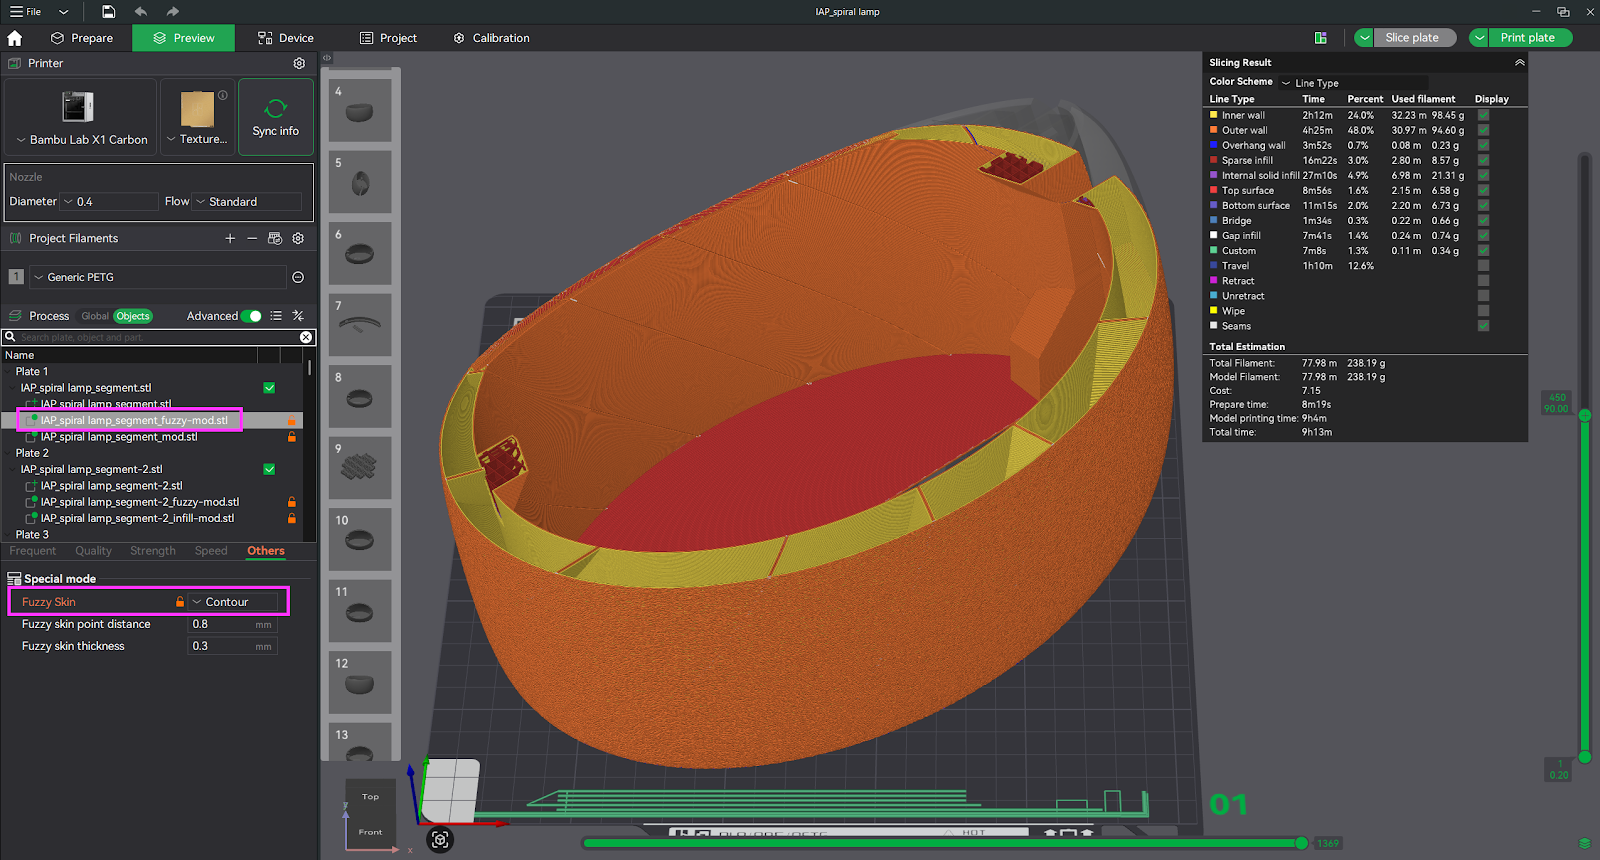
Task: Click the Home icon in the top bar
Action: [x=15, y=38]
